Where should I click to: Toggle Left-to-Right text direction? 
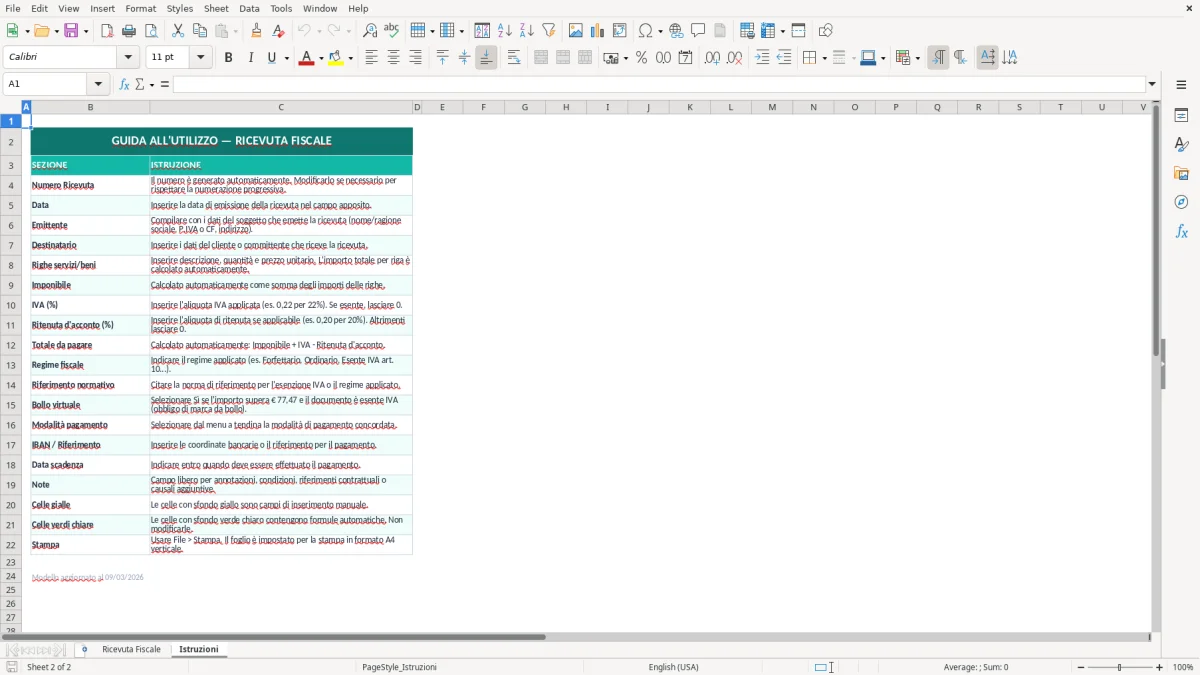tap(938, 58)
